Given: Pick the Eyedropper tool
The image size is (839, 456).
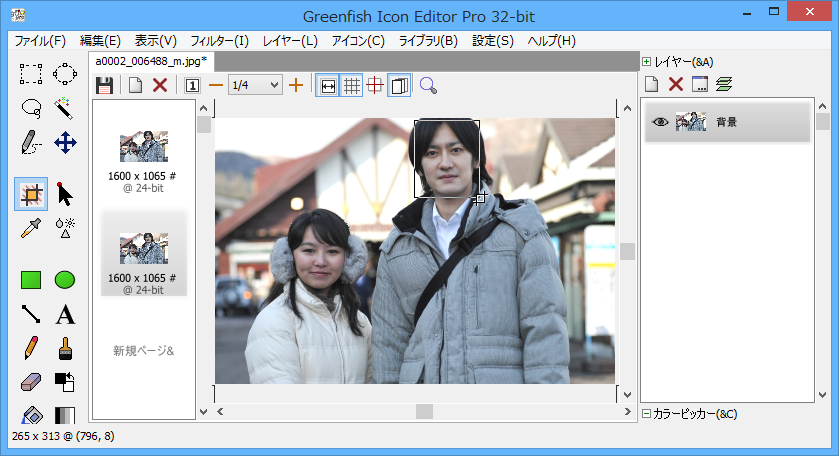Looking at the screenshot, I should coord(31,228).
